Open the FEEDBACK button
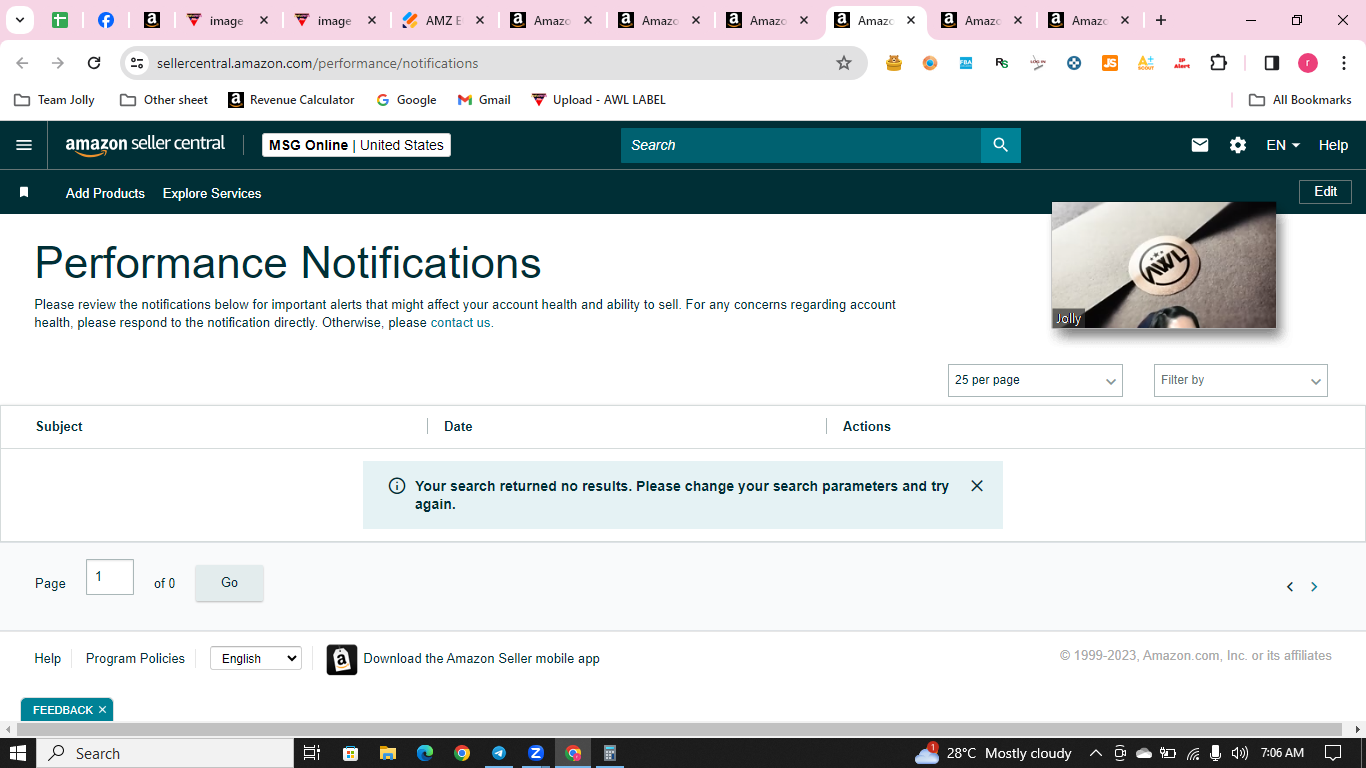Screen dimensions: 1366x768 point(62,710)
